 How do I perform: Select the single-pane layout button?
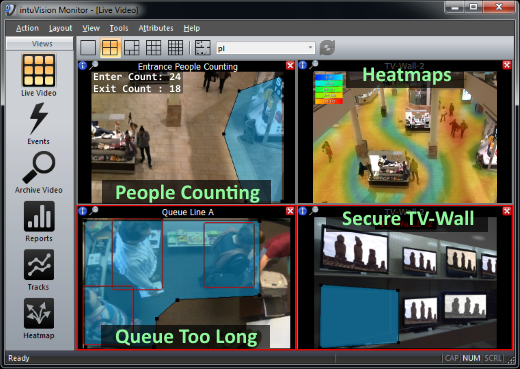click(x=88, y=48)
